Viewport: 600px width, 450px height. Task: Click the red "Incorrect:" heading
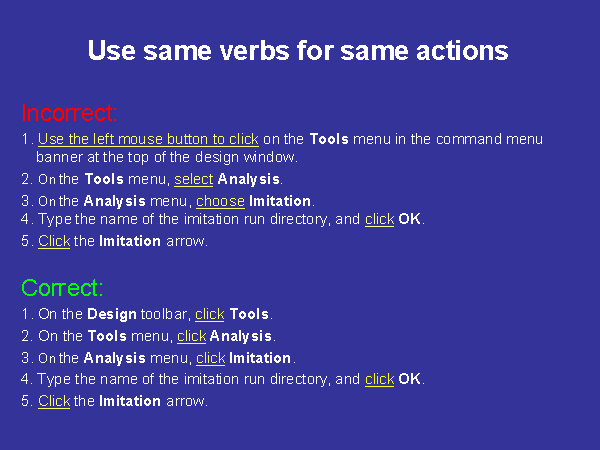point(70,111)
